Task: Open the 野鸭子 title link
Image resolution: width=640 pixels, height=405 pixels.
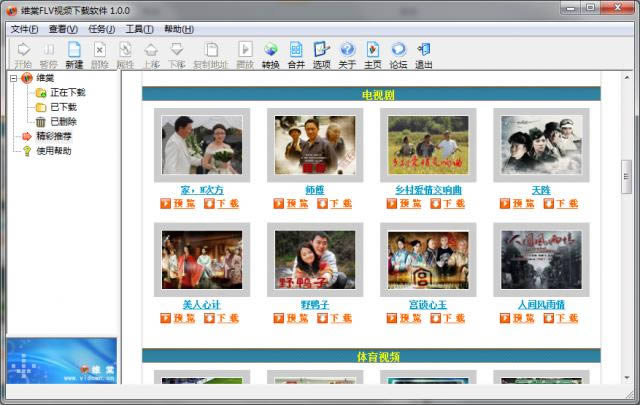Action: click(x=315, y=305)
